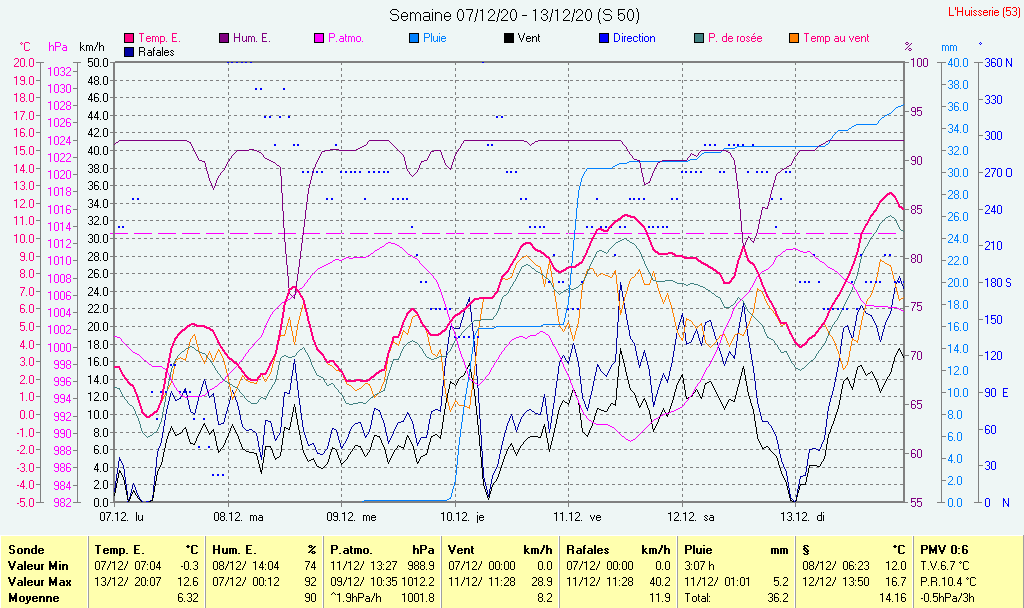This screenshot has height=608, width=1024.
Task: Click the 'Rafales' legend label
Action: pos(157,52)
